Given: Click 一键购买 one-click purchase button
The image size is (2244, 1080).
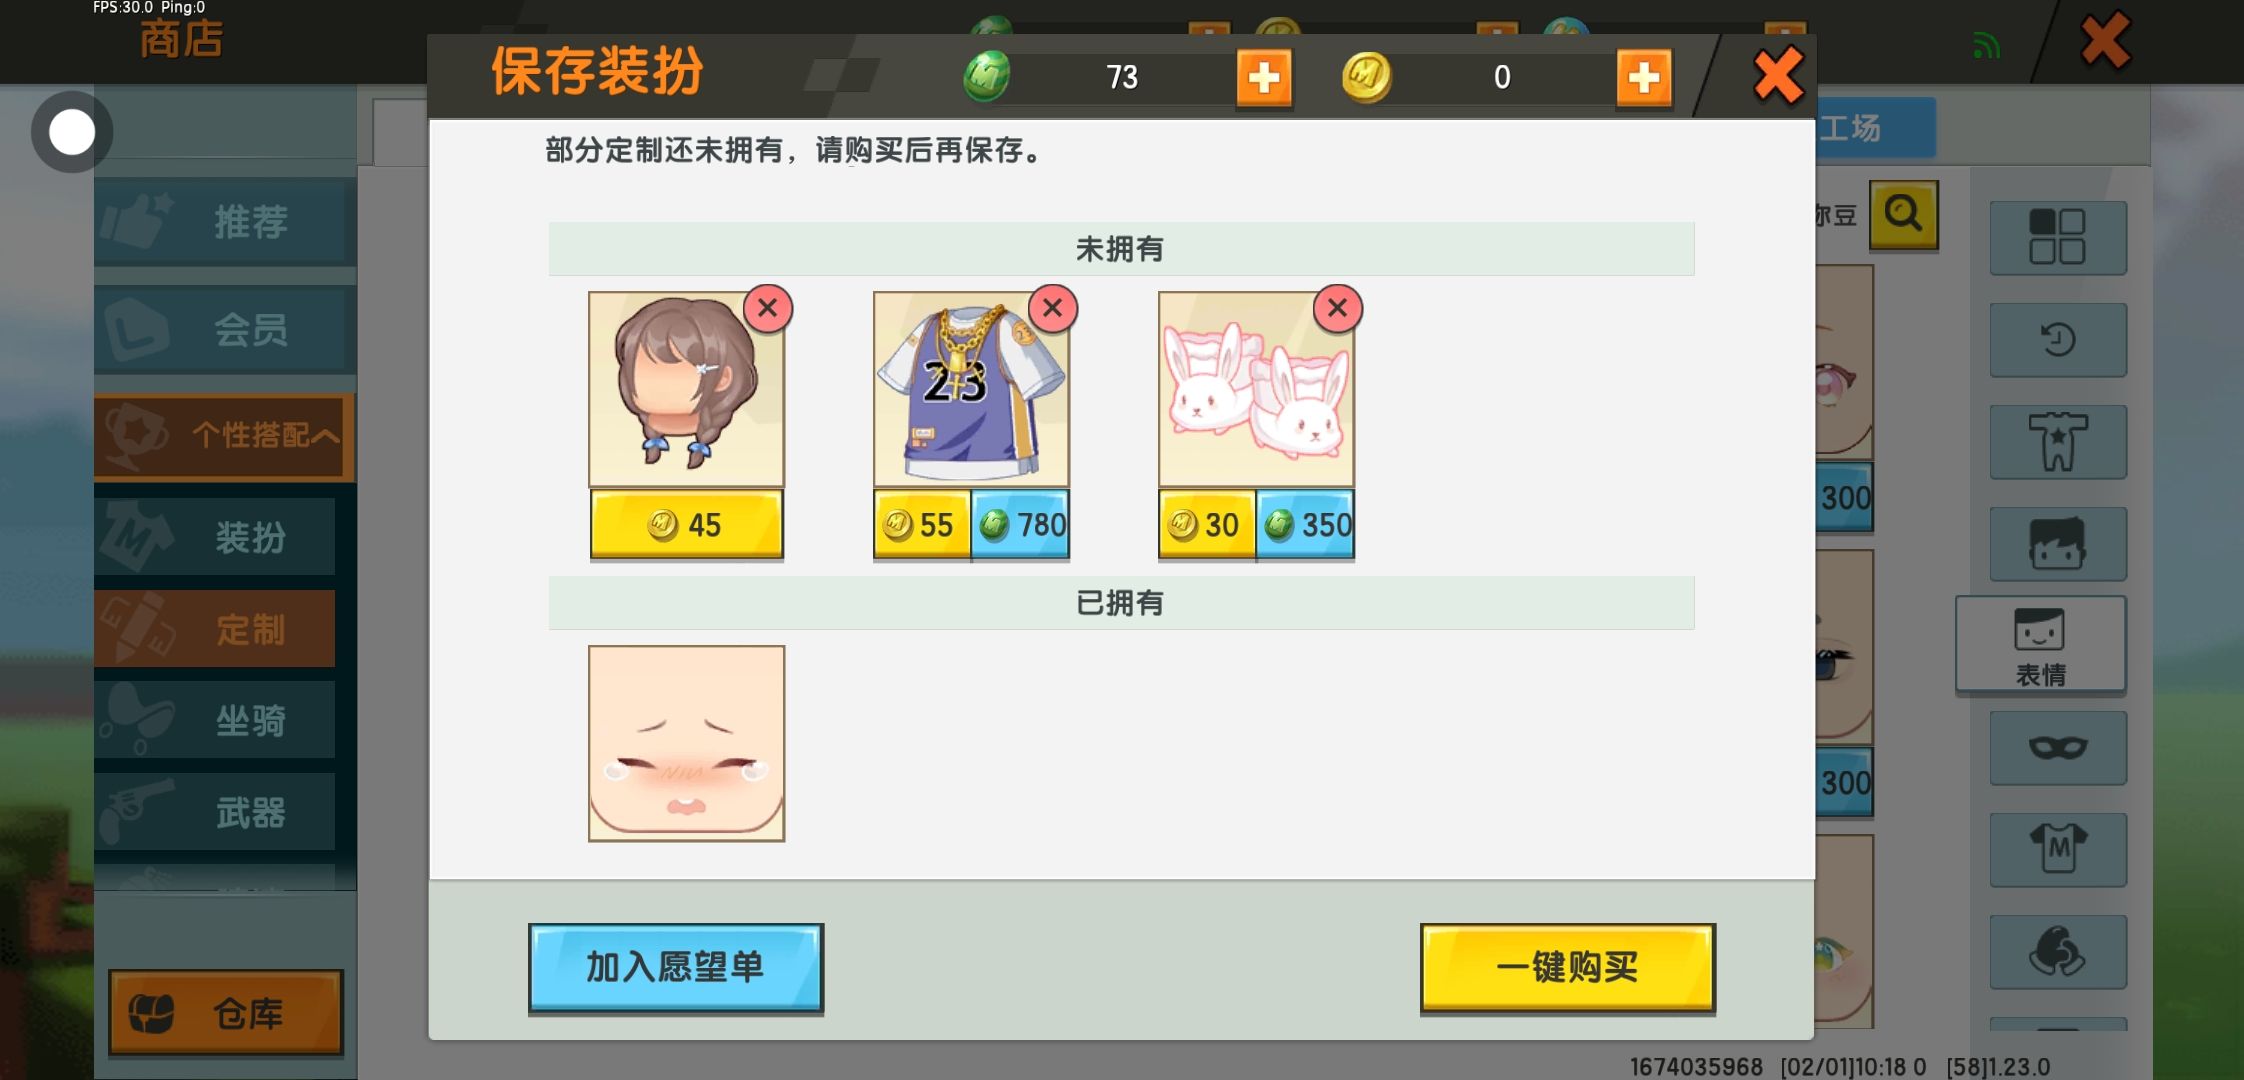Looking at the screenshot, I should point(1567,967).
